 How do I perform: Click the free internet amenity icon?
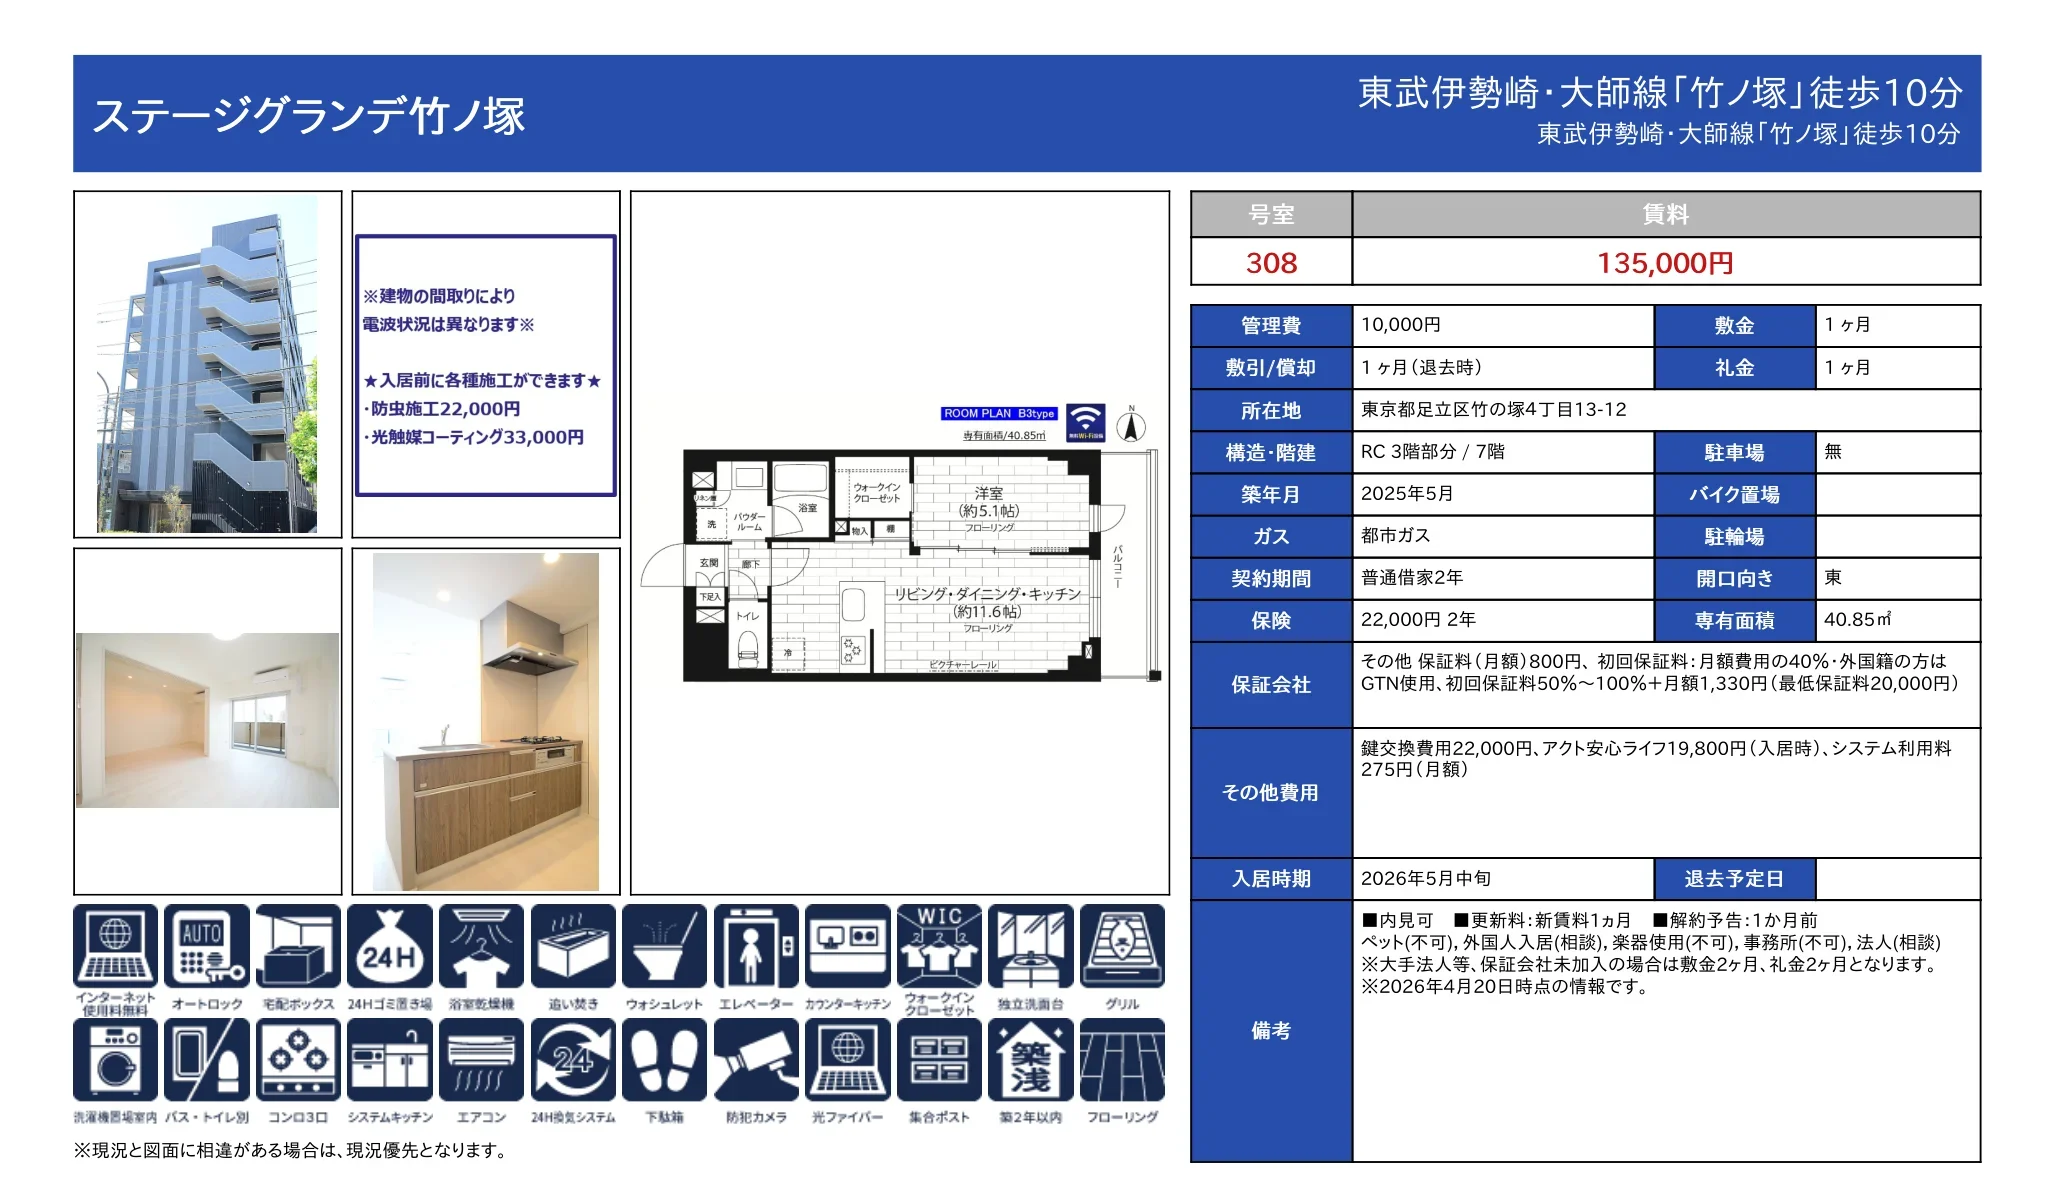[x=115, y=946]
